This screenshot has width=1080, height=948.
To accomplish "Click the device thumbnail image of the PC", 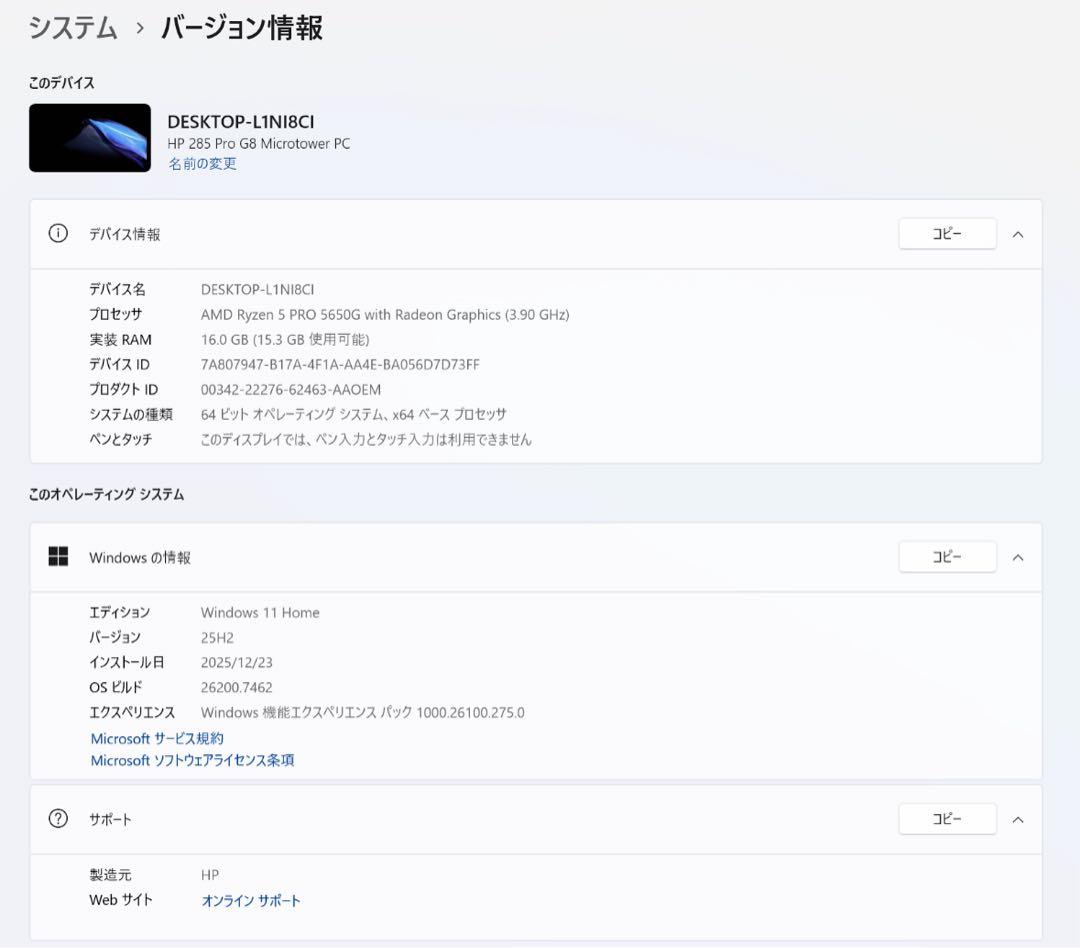I will click(89, 137).
